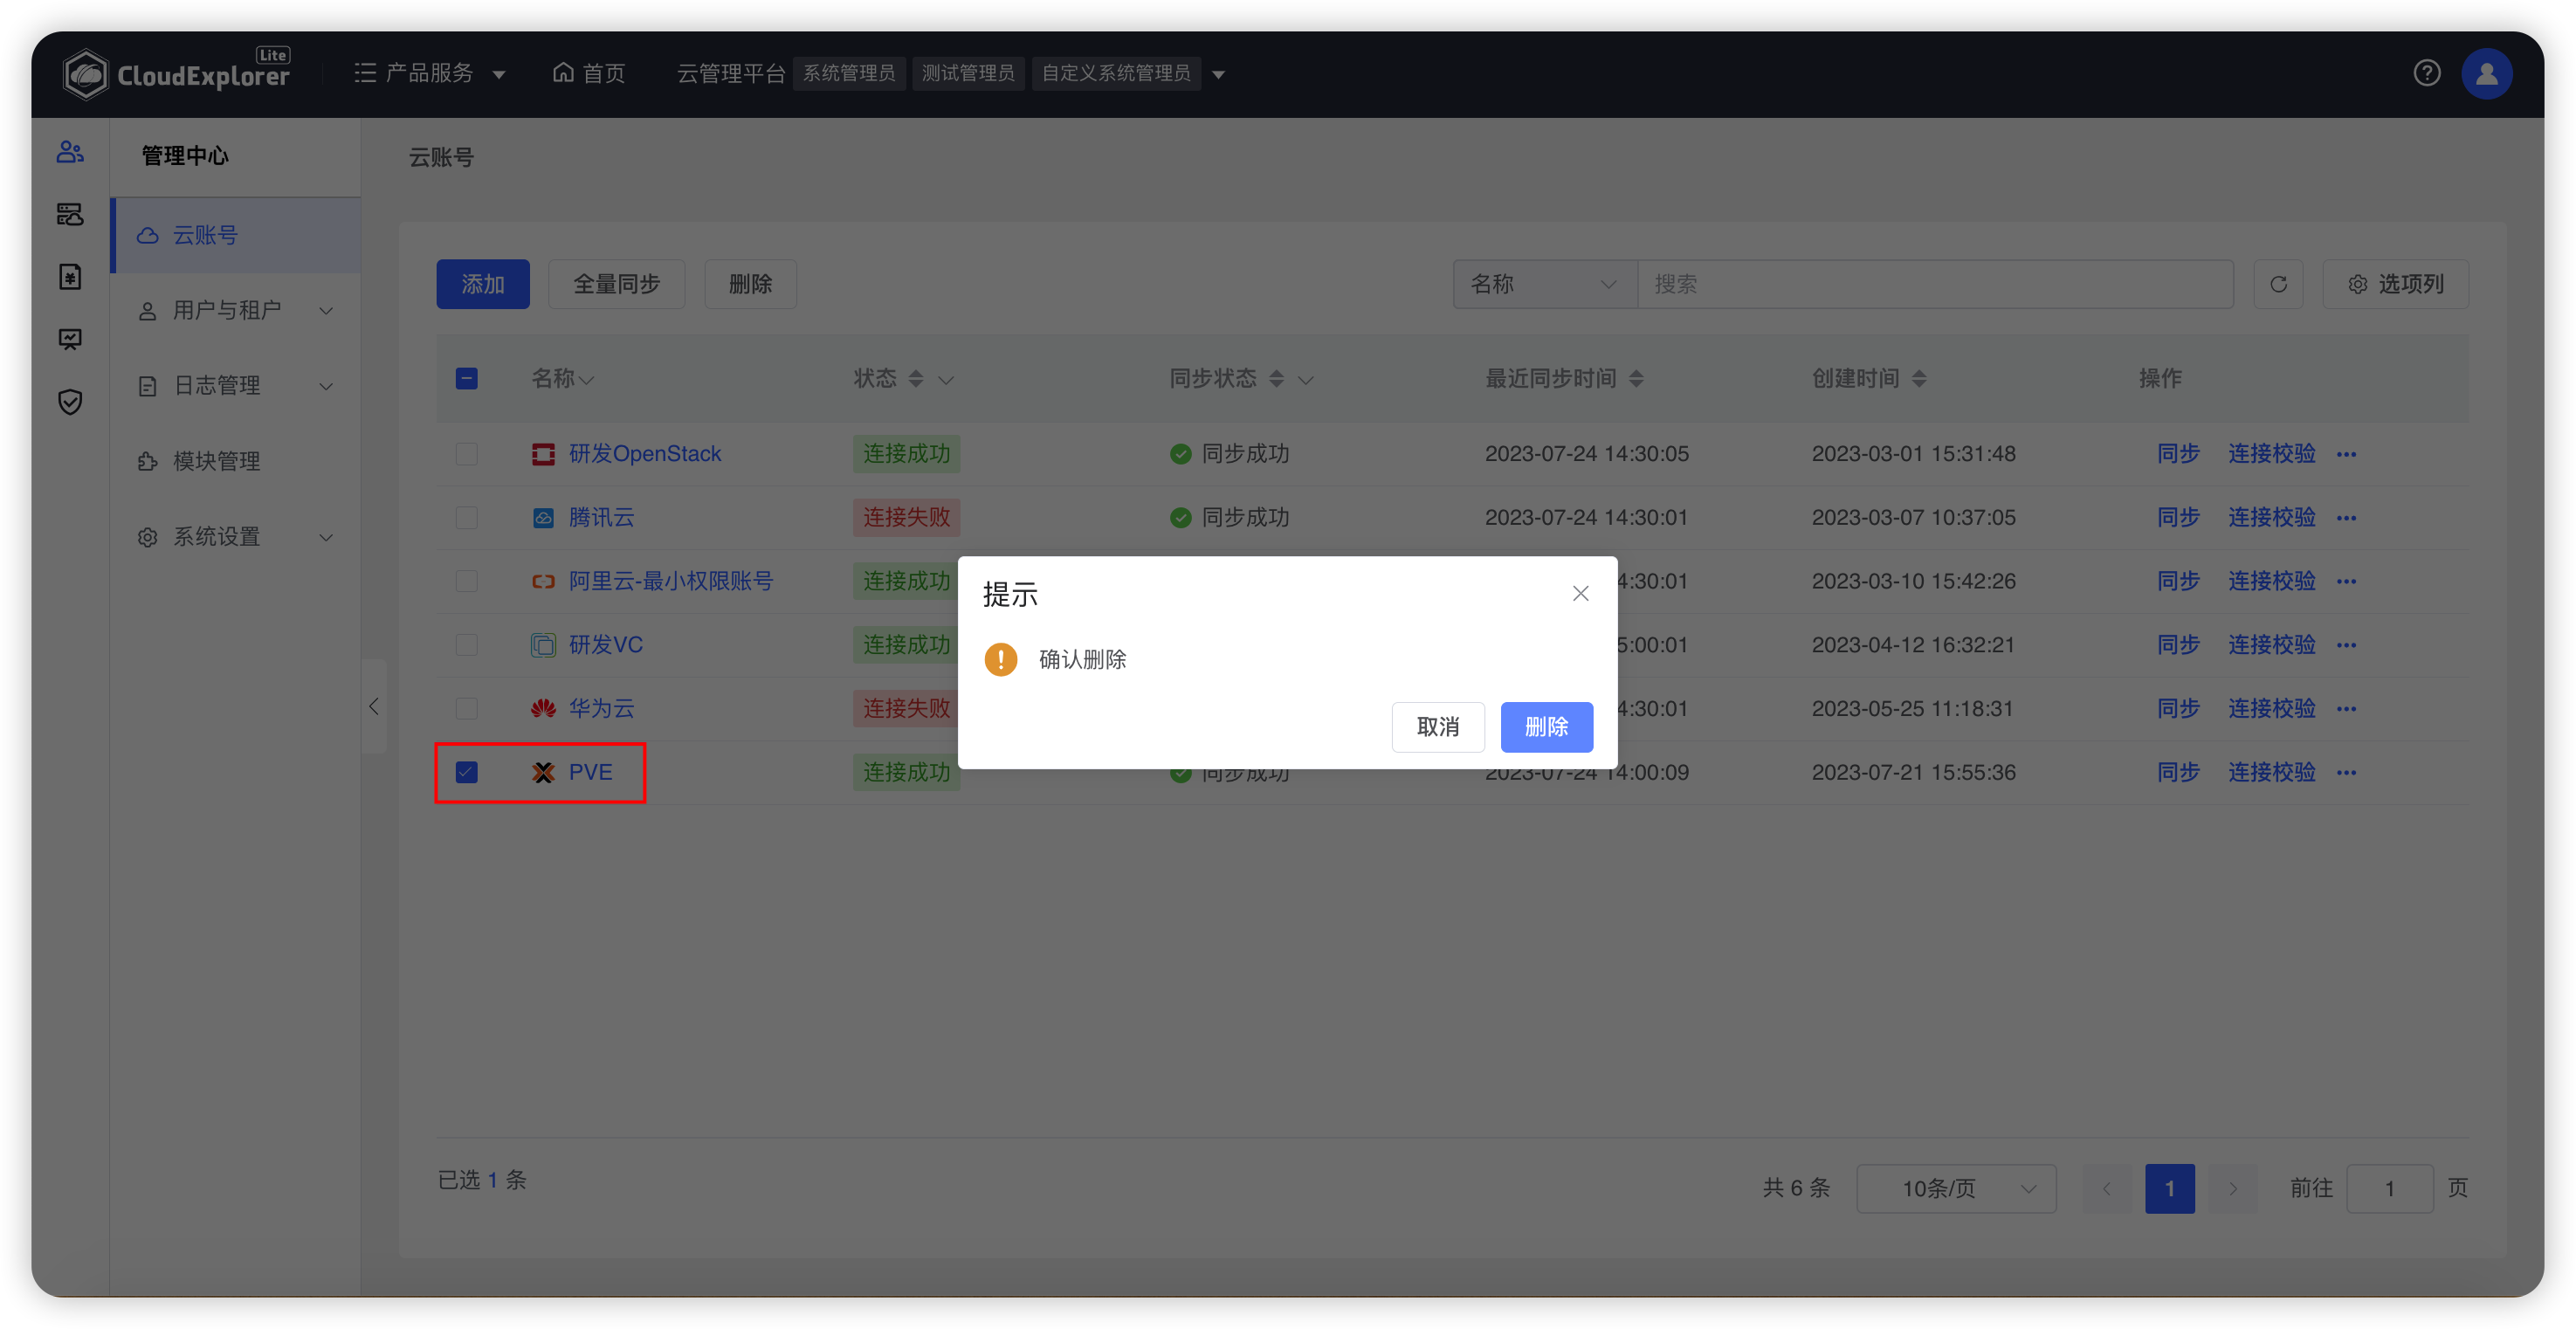Open the 名称 search field dropdown
The height and width of the screenshot is (1329, 2576).
1544,284
